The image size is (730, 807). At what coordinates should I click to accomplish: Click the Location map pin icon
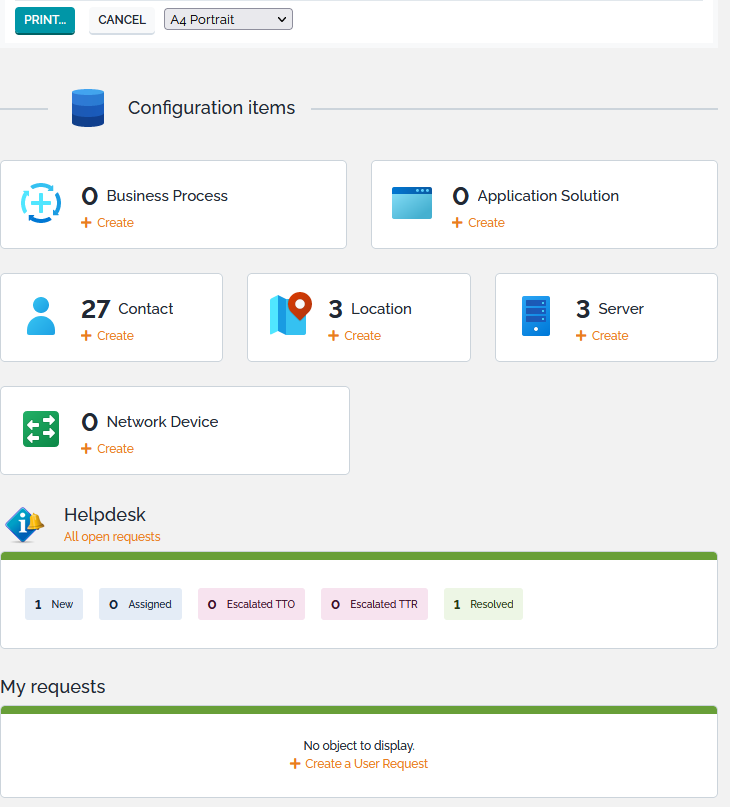point(290,315)
